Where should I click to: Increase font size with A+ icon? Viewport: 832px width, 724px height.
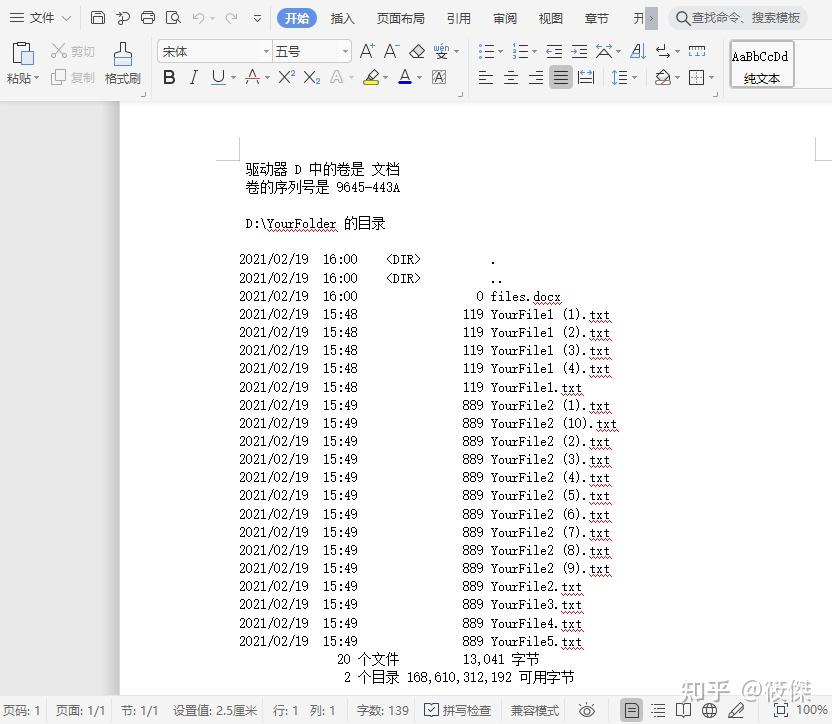[367, 51]
